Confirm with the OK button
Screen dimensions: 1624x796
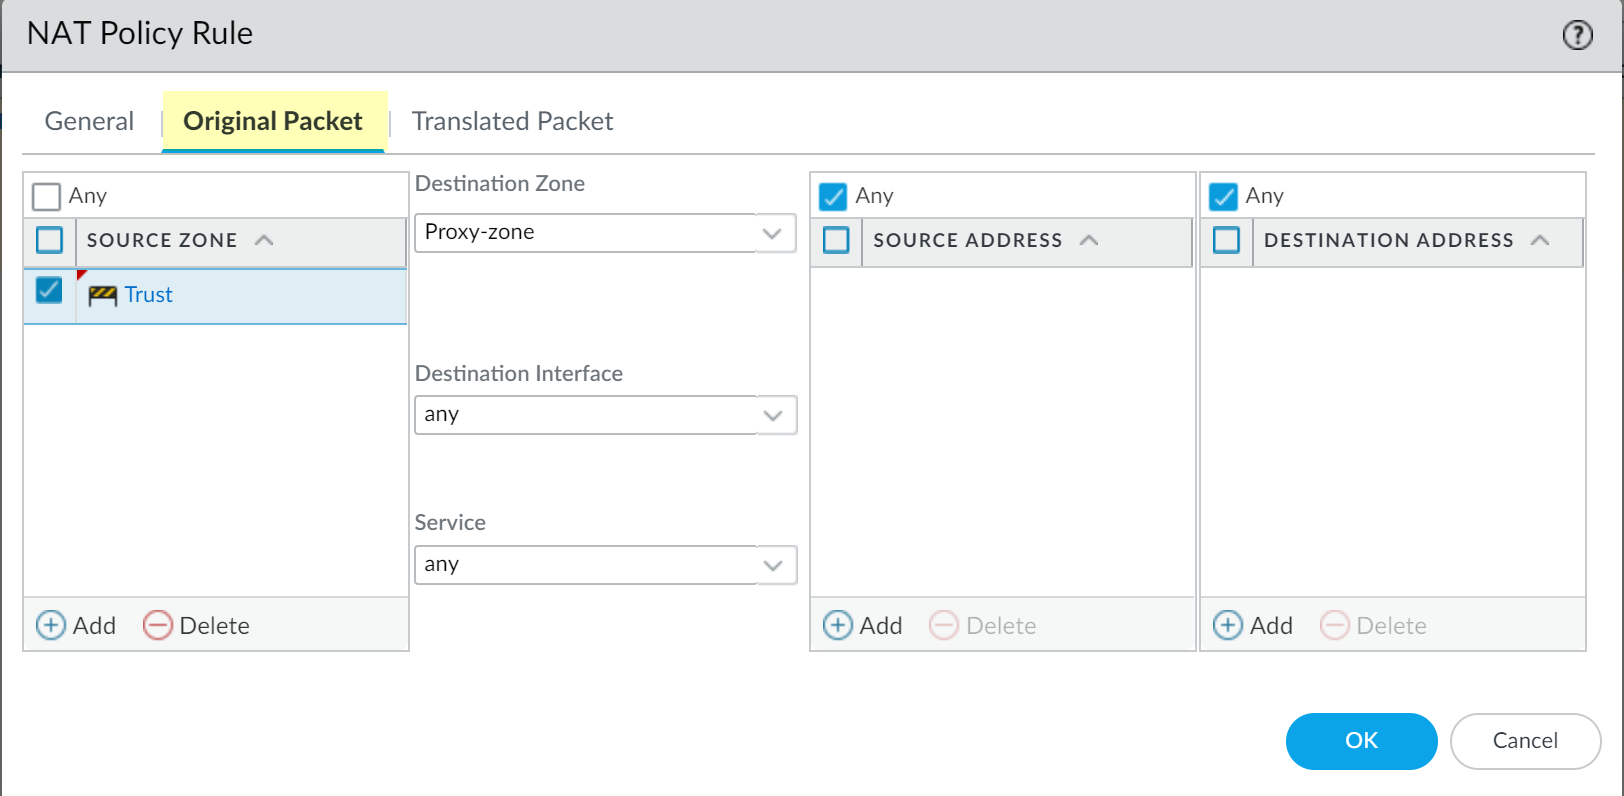1361,741
